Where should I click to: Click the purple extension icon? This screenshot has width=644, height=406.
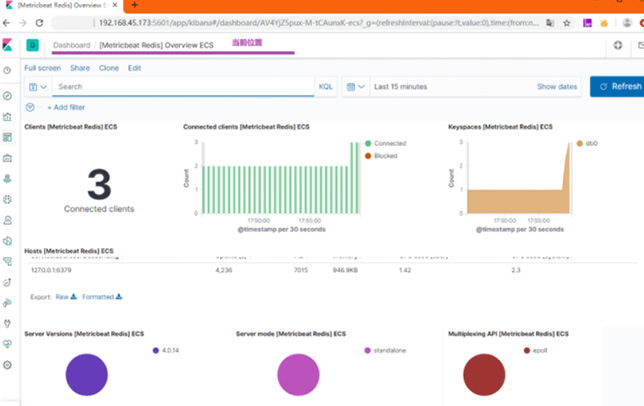click(x=587, y=23)
